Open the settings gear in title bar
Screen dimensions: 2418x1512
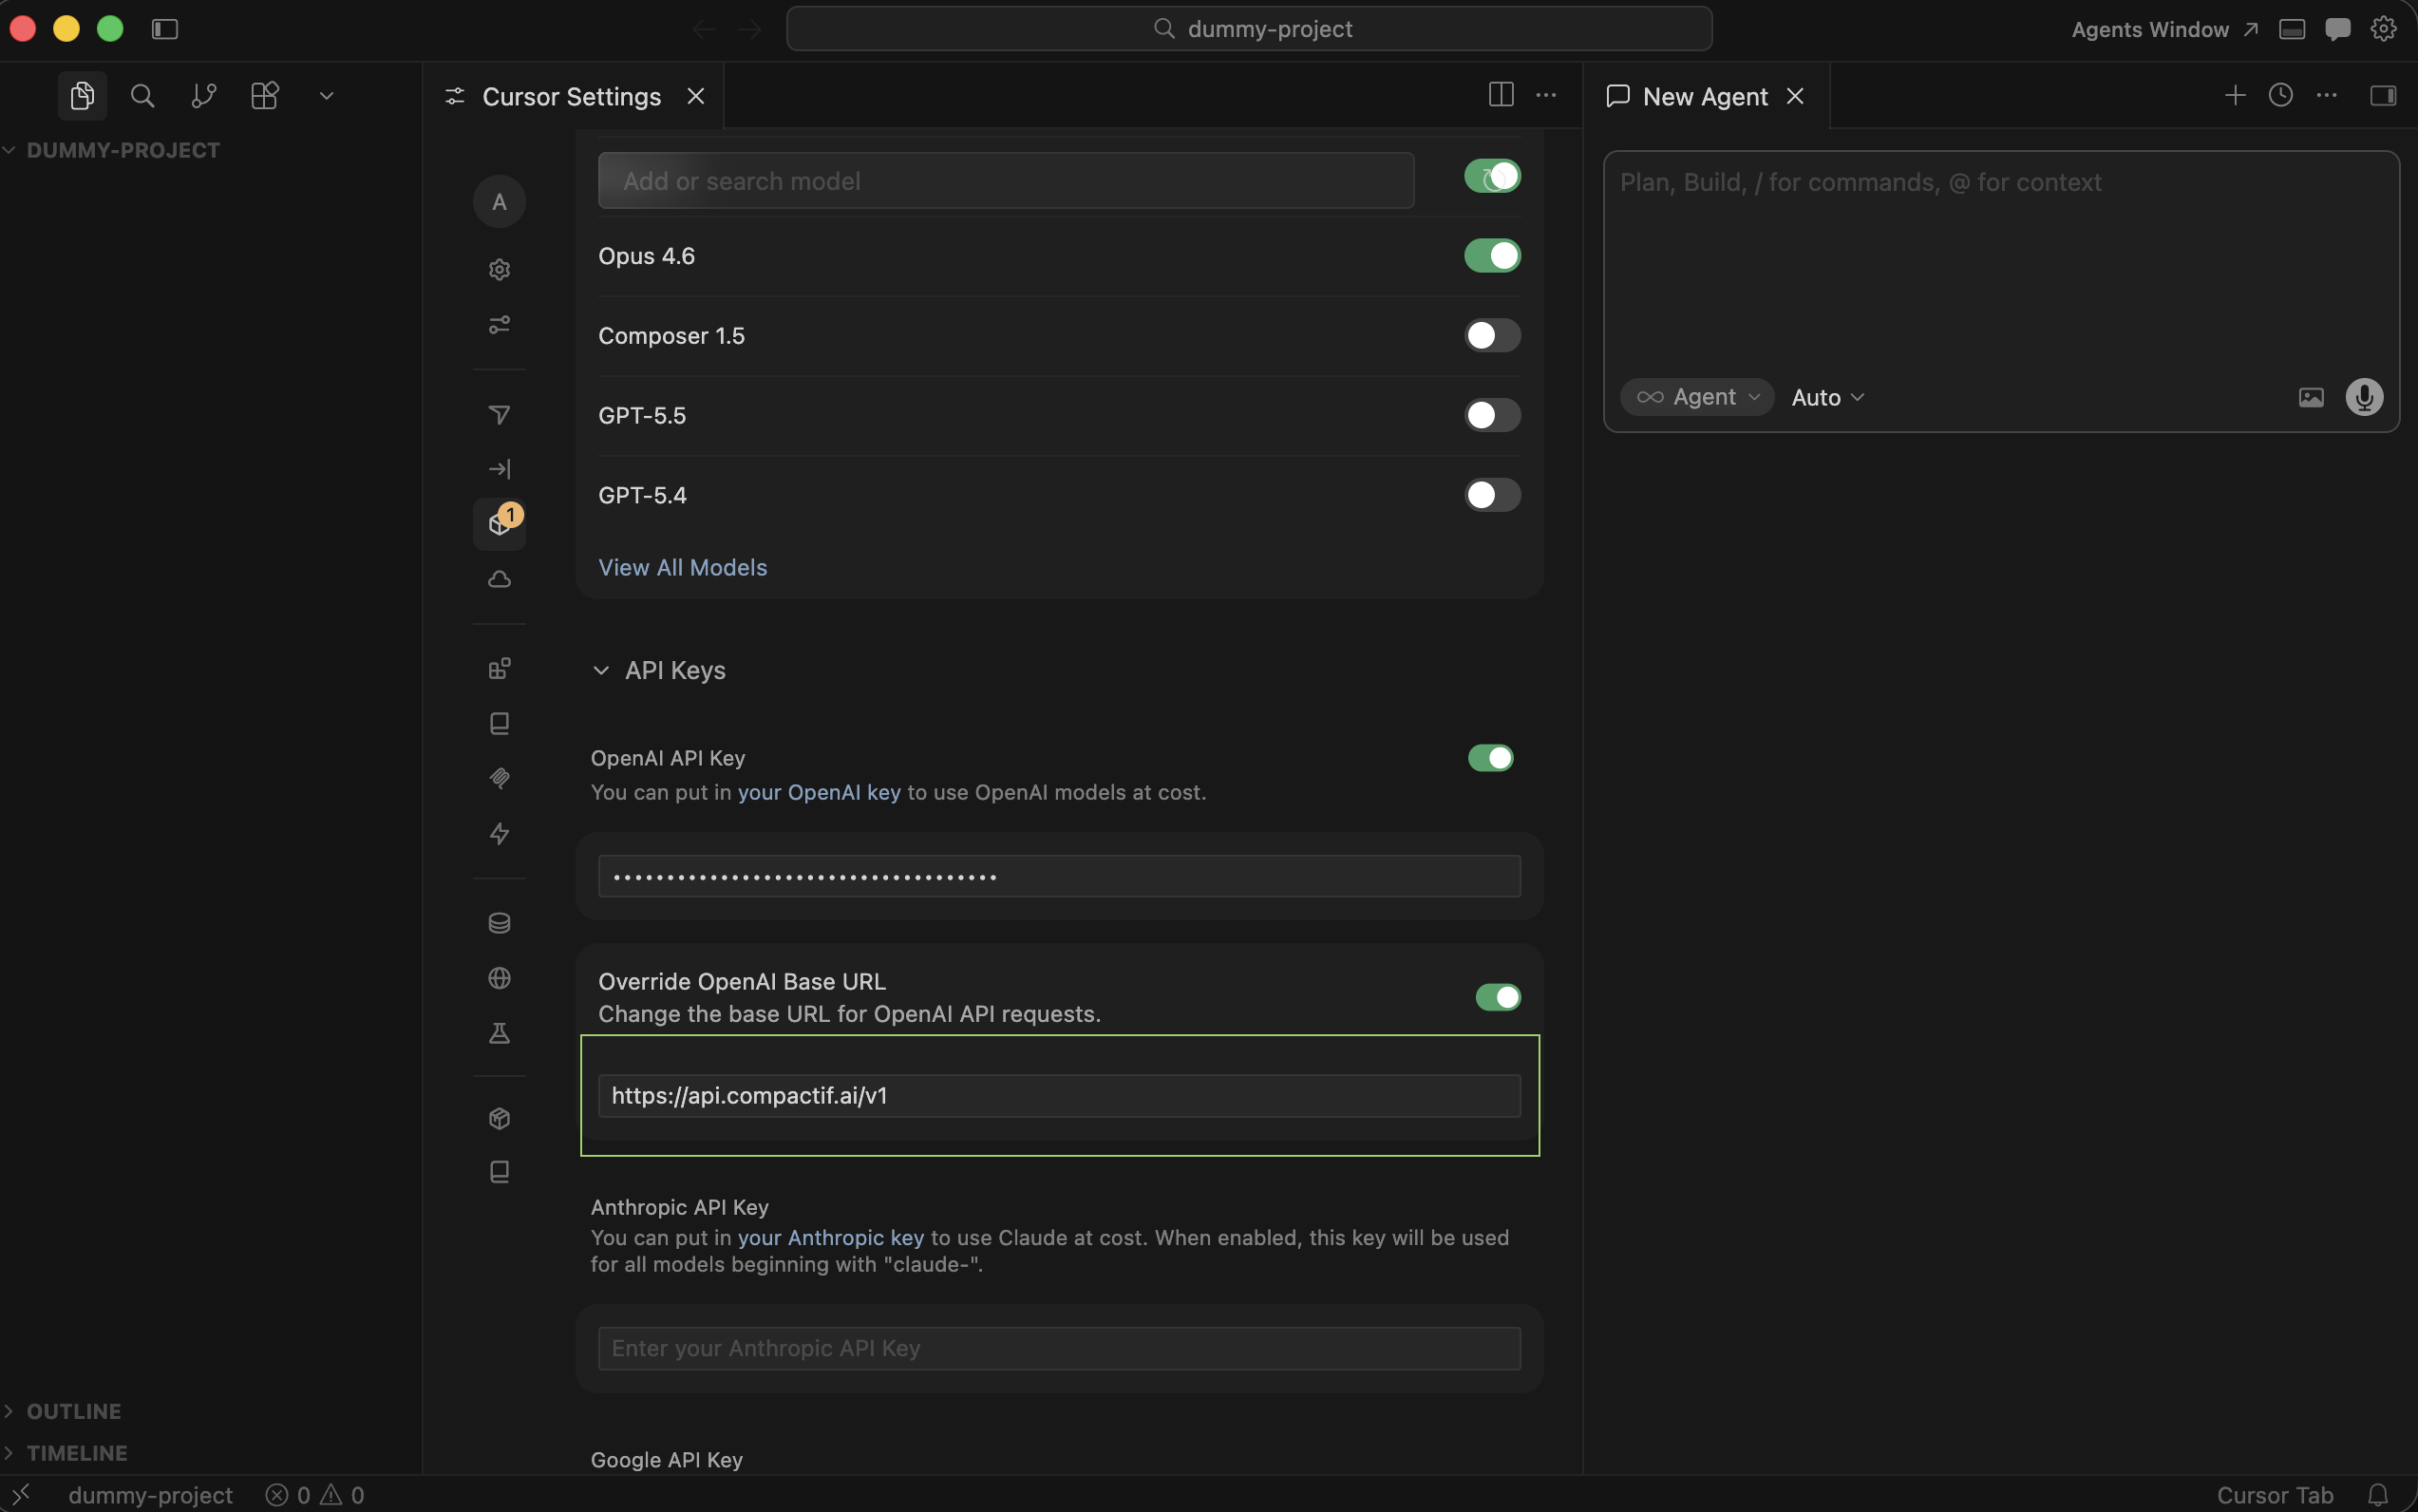[x=2383, y=29]
